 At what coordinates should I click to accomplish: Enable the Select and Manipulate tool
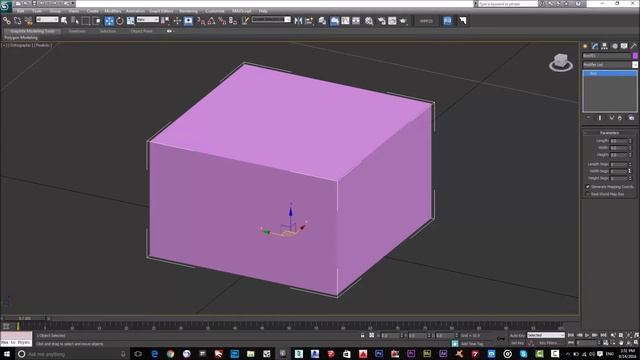(x=177, y=20)
